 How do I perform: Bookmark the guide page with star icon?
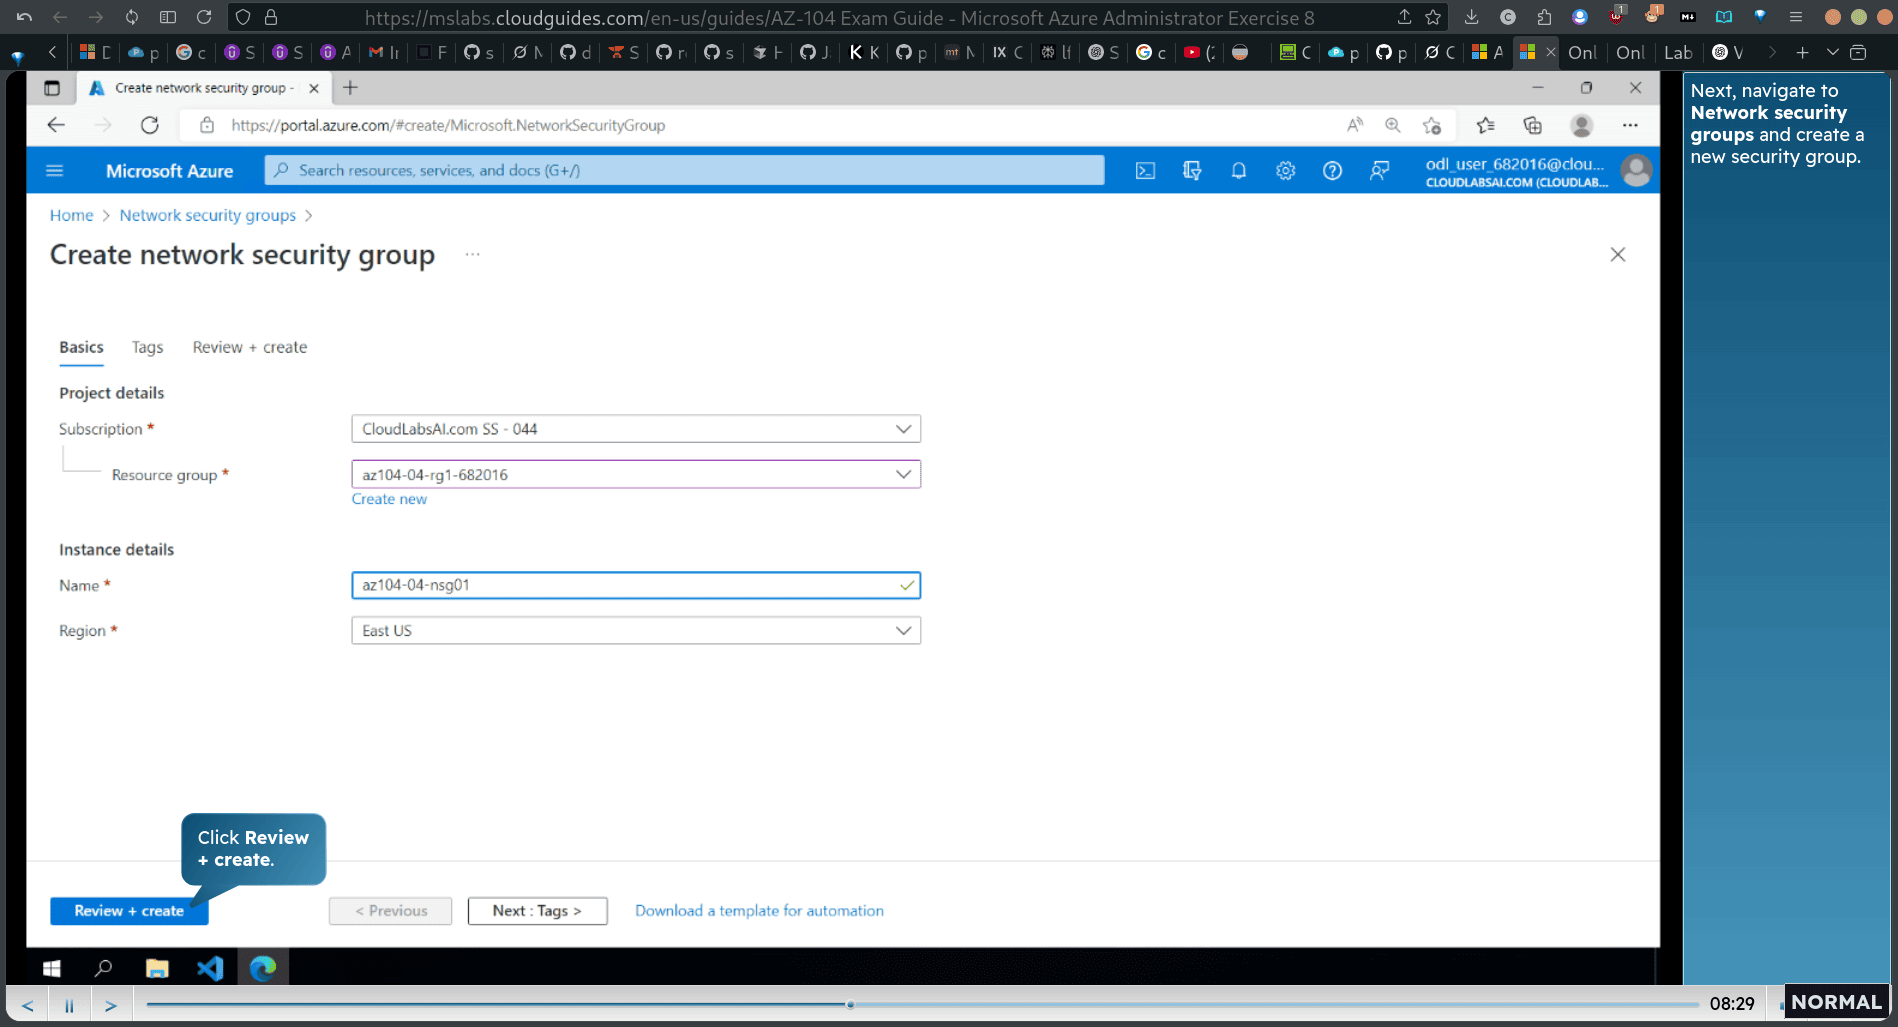(x=1433, y=17)
